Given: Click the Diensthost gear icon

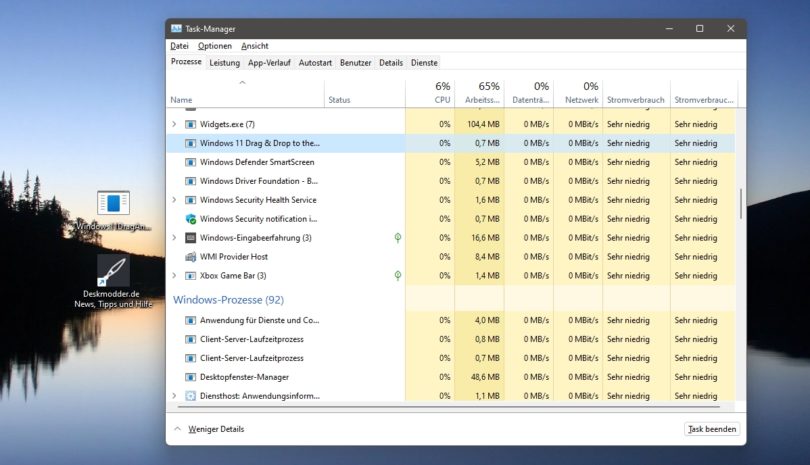Looking at the screenshot, I should tap(191, 396).
